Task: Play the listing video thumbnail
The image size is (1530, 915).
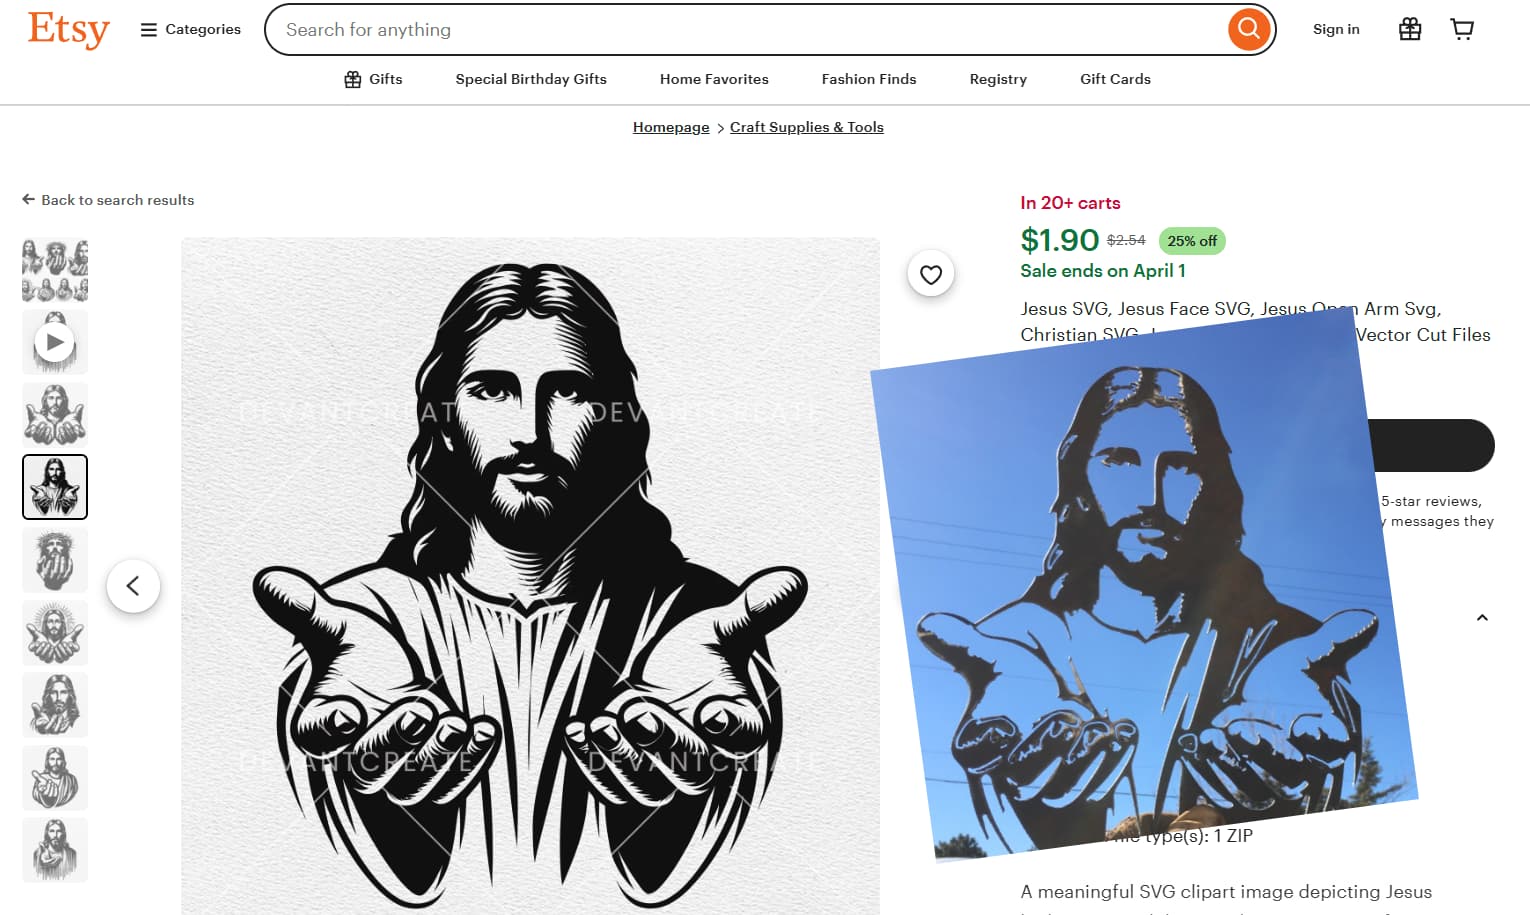Action: click(x=55, y=342)
